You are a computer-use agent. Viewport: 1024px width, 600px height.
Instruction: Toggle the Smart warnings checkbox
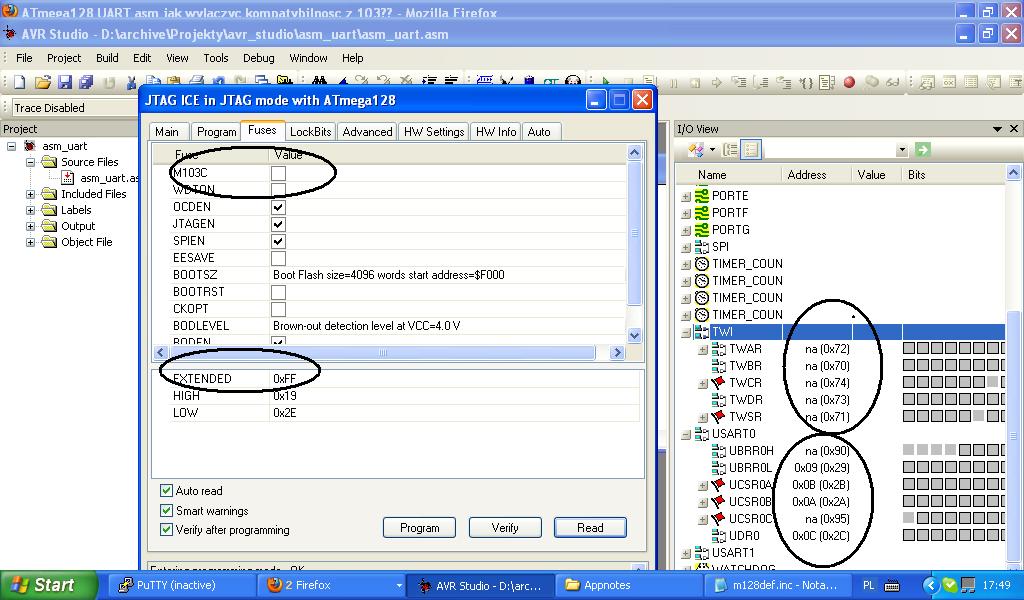(x=167, y=511)
